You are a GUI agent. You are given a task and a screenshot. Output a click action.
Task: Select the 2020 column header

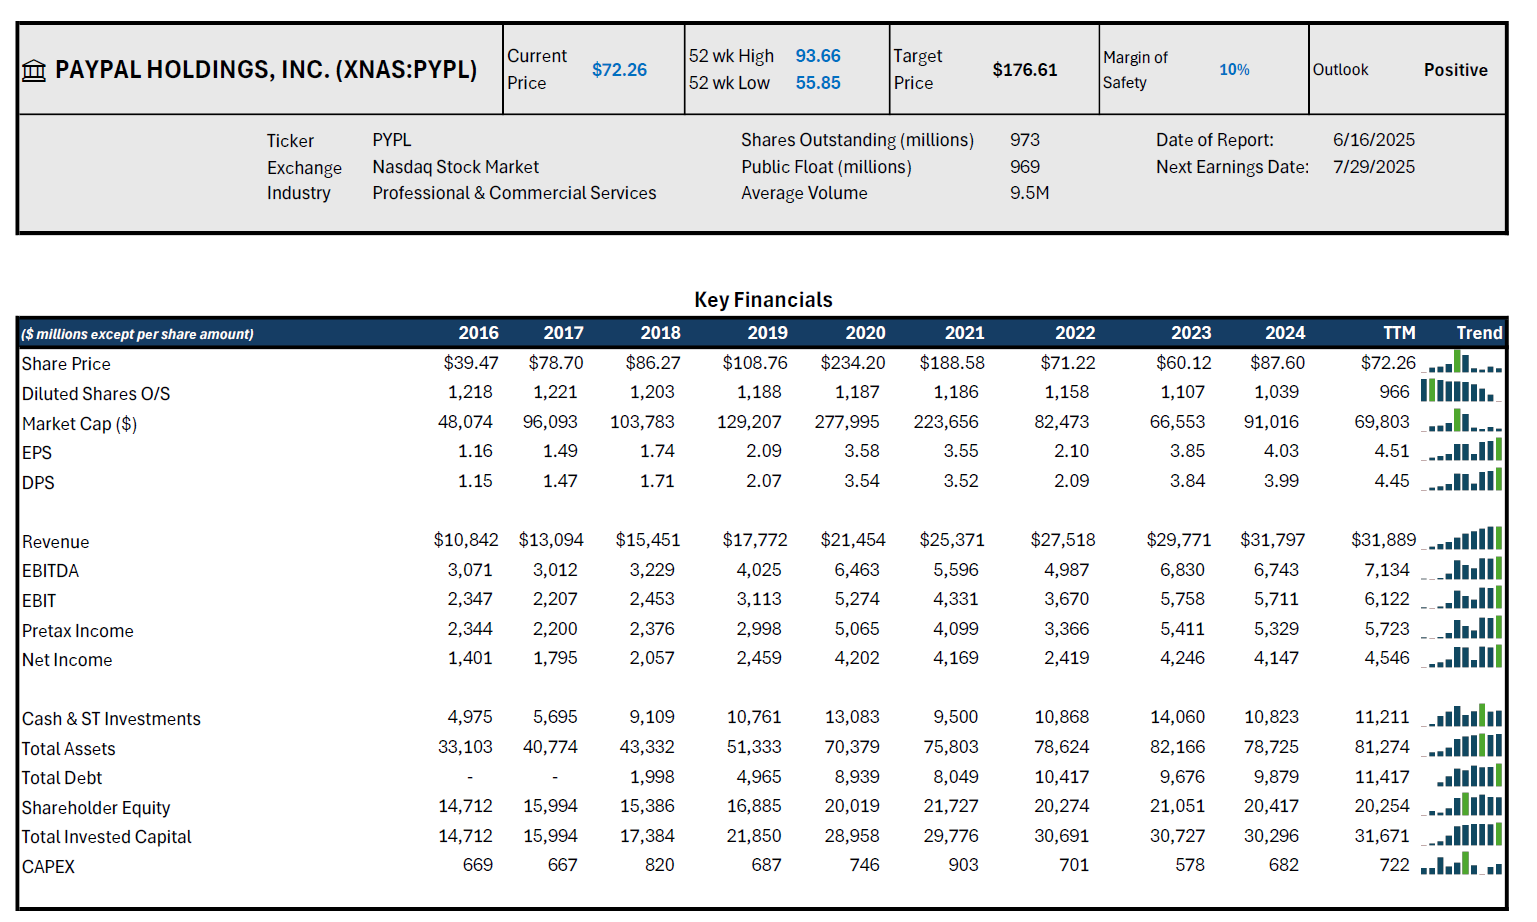tap(865, 333)
